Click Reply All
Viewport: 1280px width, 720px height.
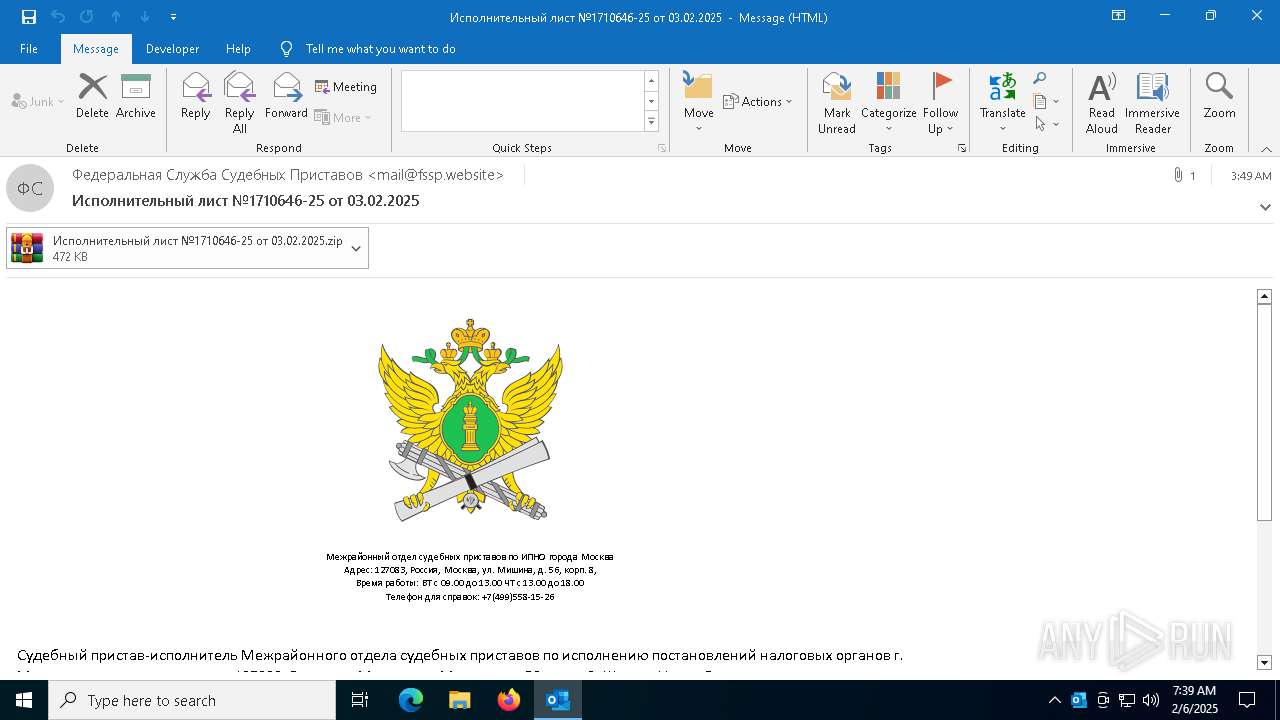[x=240, y=102]
